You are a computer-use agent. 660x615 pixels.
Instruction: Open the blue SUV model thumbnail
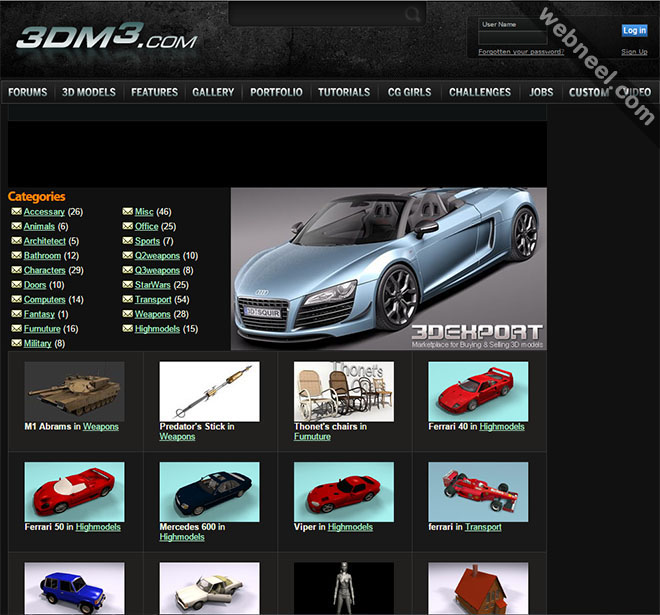[75, 588]
